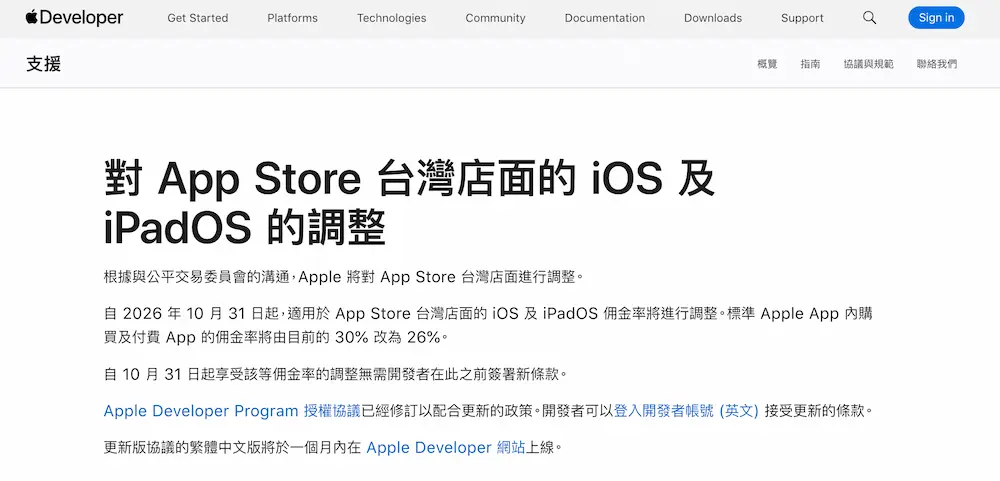The image size is (1000, 481).
Task: Open the search magnifier icon
Action: point(869,18)
